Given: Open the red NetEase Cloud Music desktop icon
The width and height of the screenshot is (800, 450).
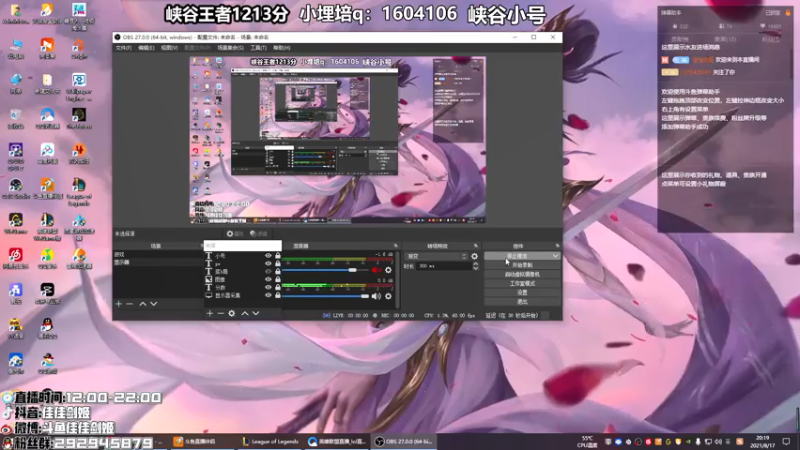Looking at the screenshot, I should [x=15, y=258].
